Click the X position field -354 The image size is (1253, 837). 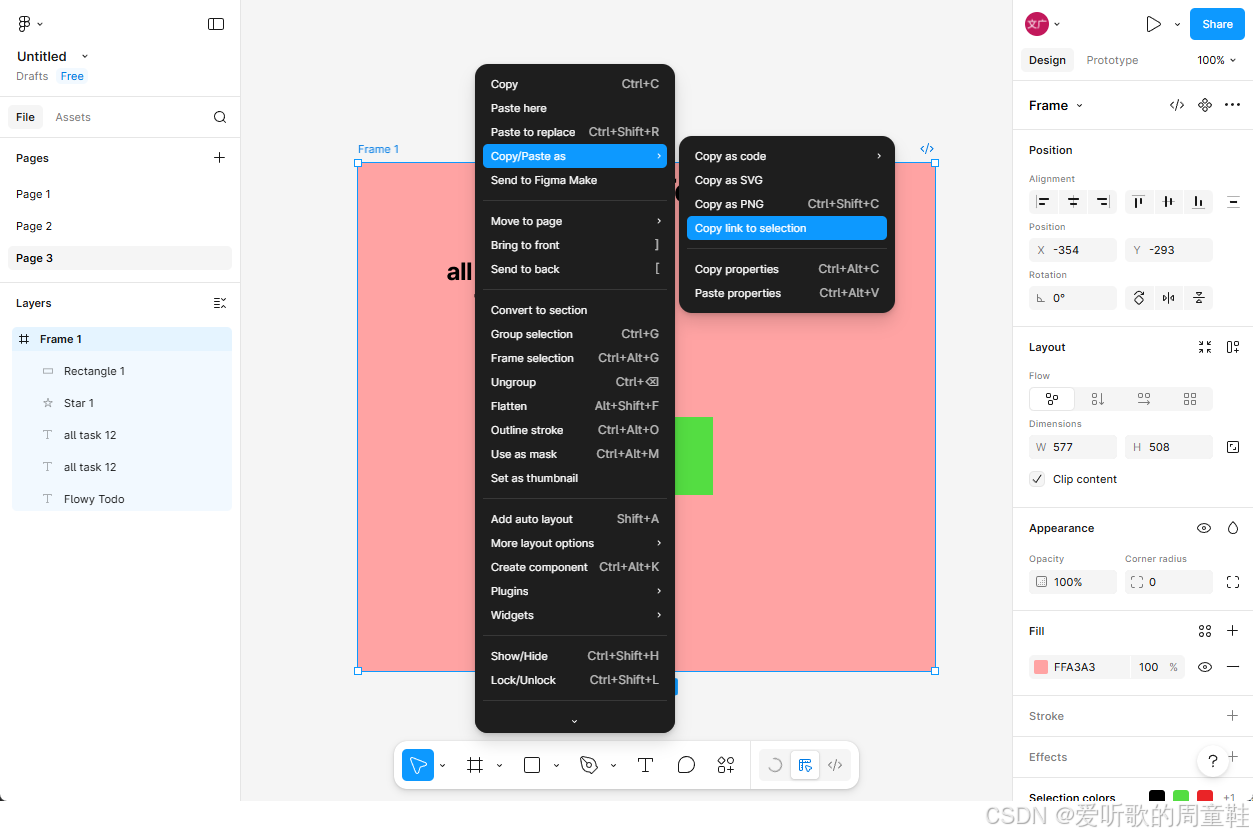click(1073, 250)
